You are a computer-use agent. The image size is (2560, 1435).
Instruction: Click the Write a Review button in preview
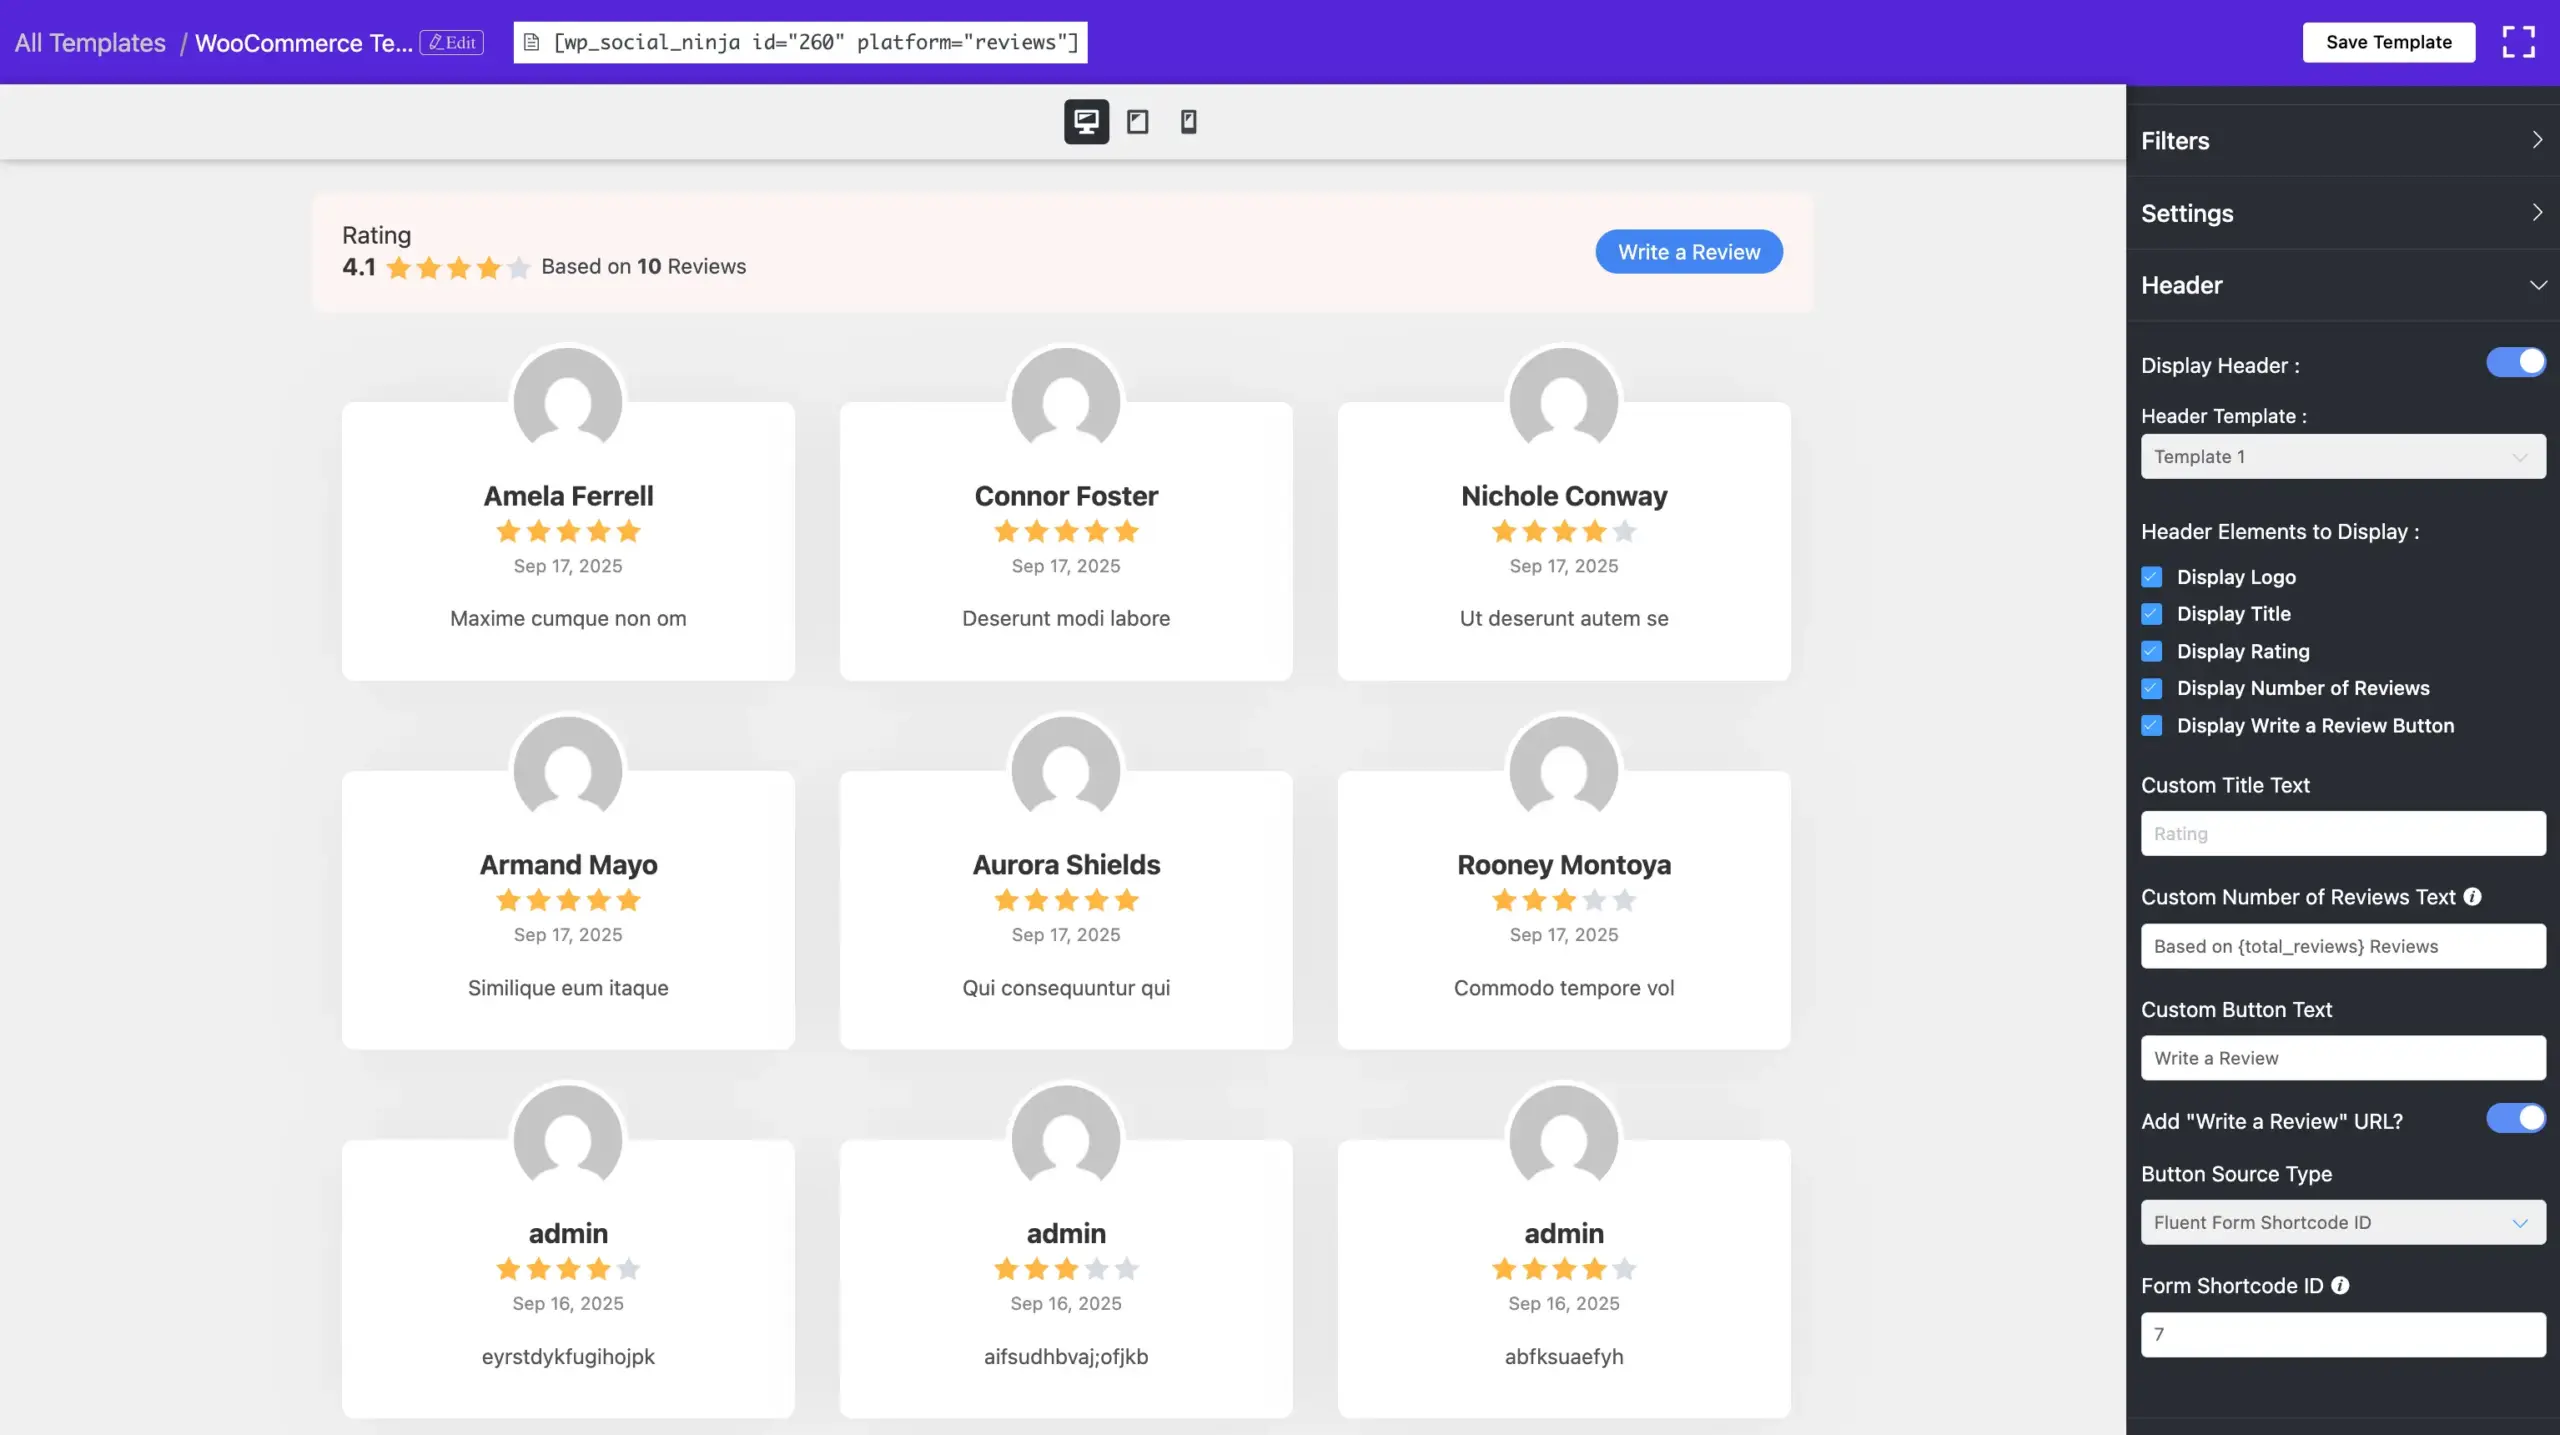pos(1688,251)
